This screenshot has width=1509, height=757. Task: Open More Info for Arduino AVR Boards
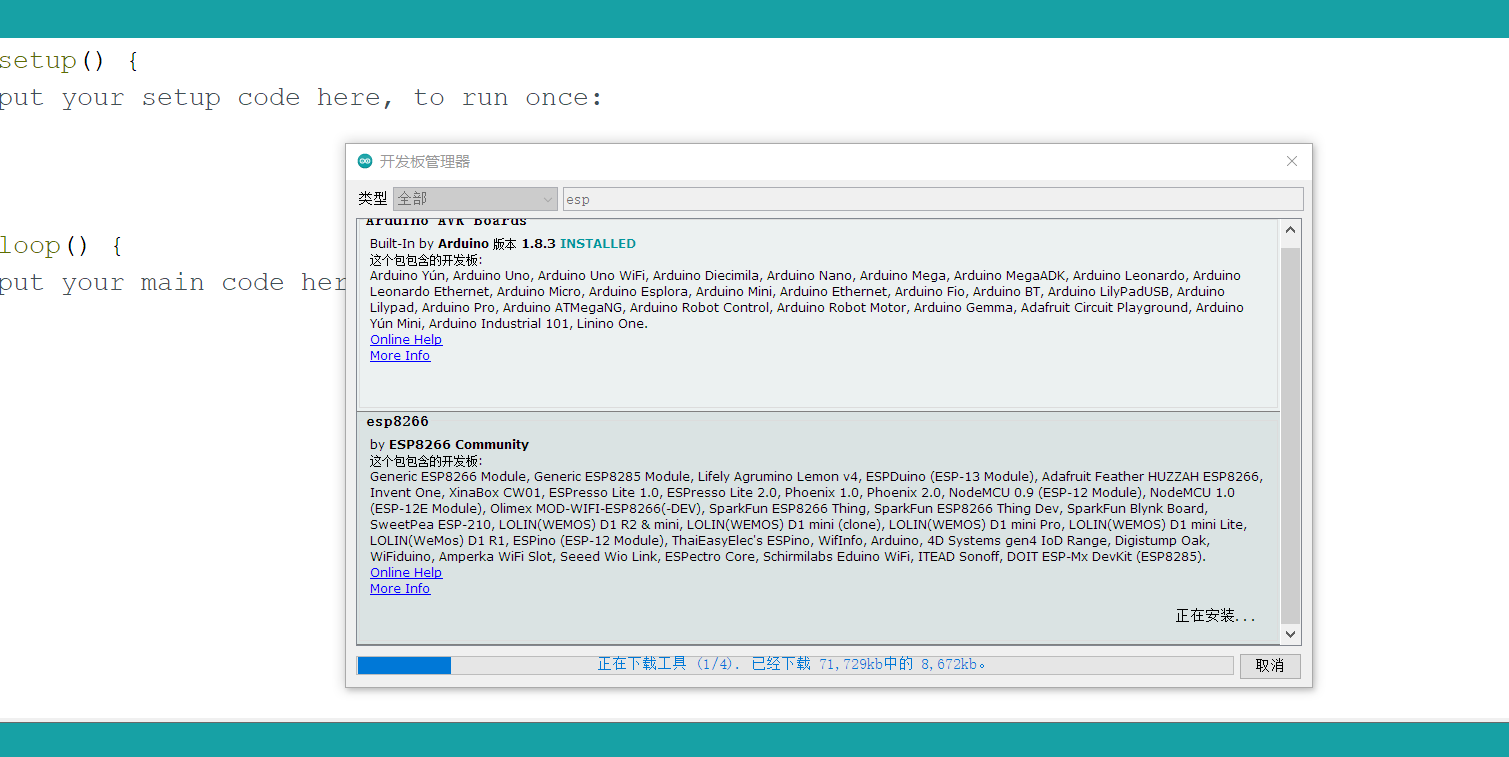[400, 356]
